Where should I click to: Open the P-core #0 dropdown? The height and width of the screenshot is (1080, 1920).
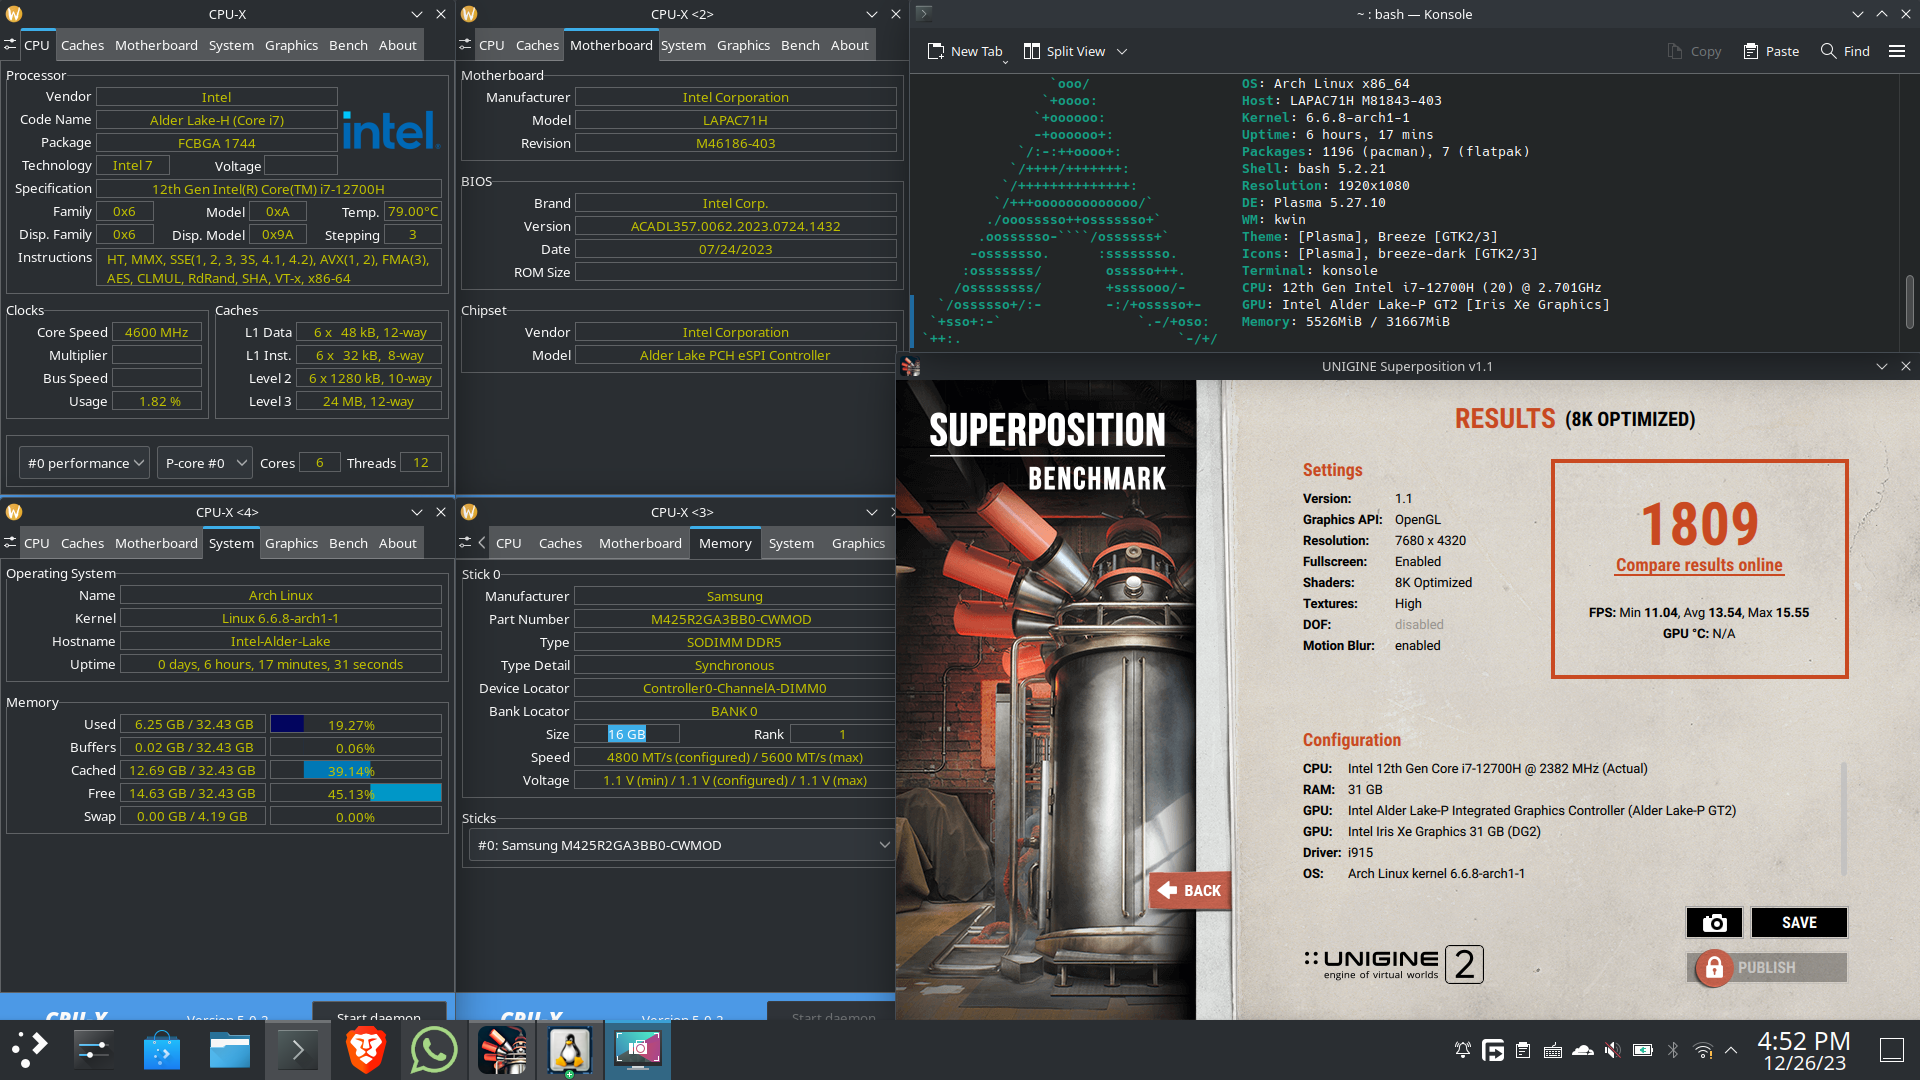point(204,463)
